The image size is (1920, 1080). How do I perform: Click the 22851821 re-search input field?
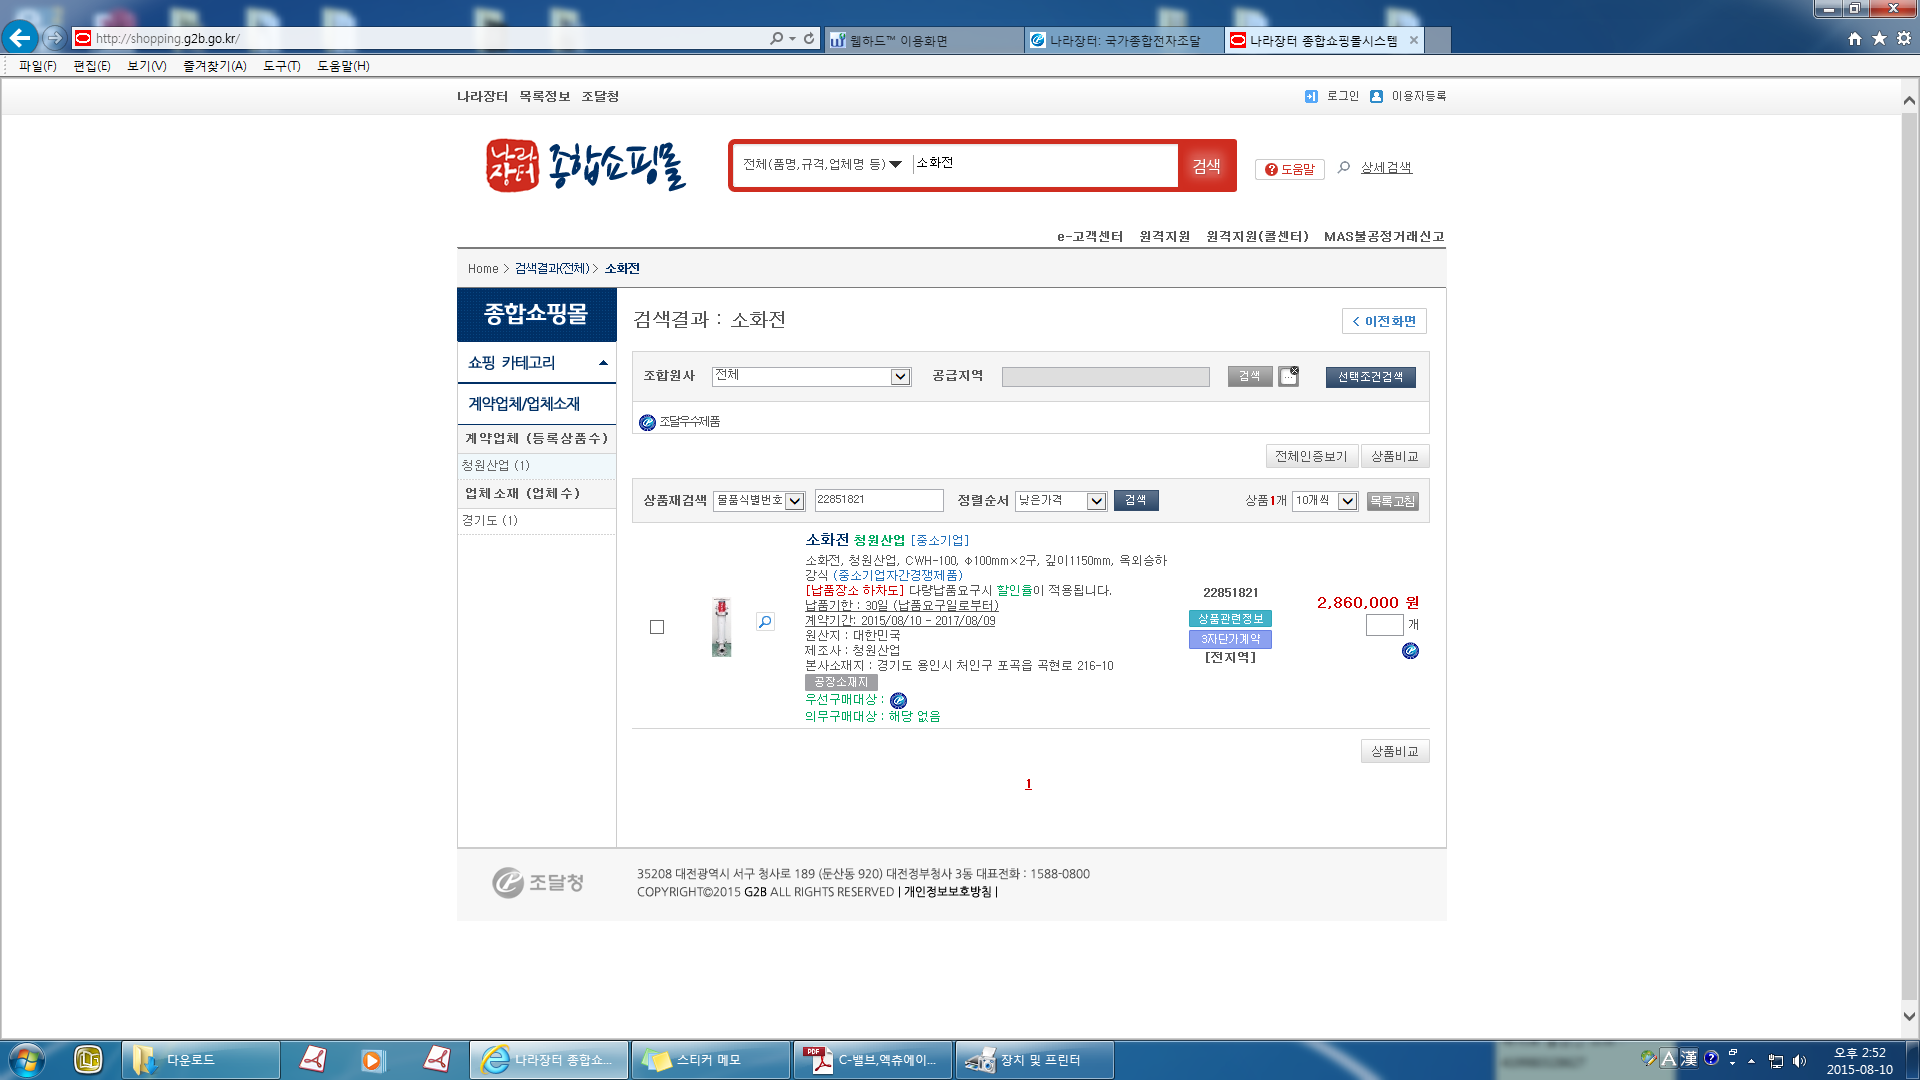click(x=878, y=501)
